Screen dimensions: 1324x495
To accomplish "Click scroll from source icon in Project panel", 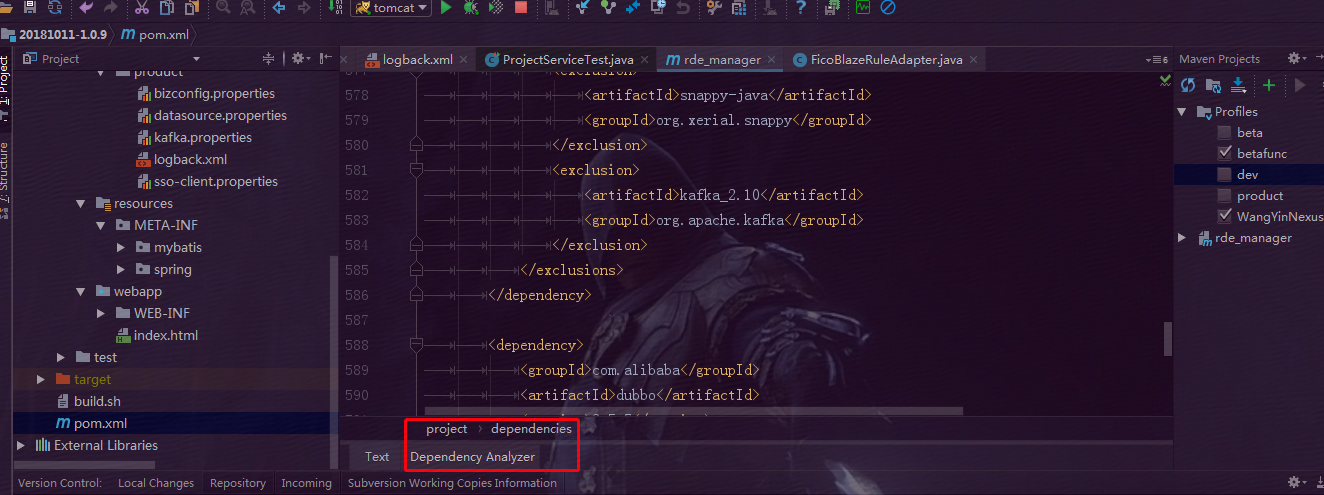I will point(268,59).
